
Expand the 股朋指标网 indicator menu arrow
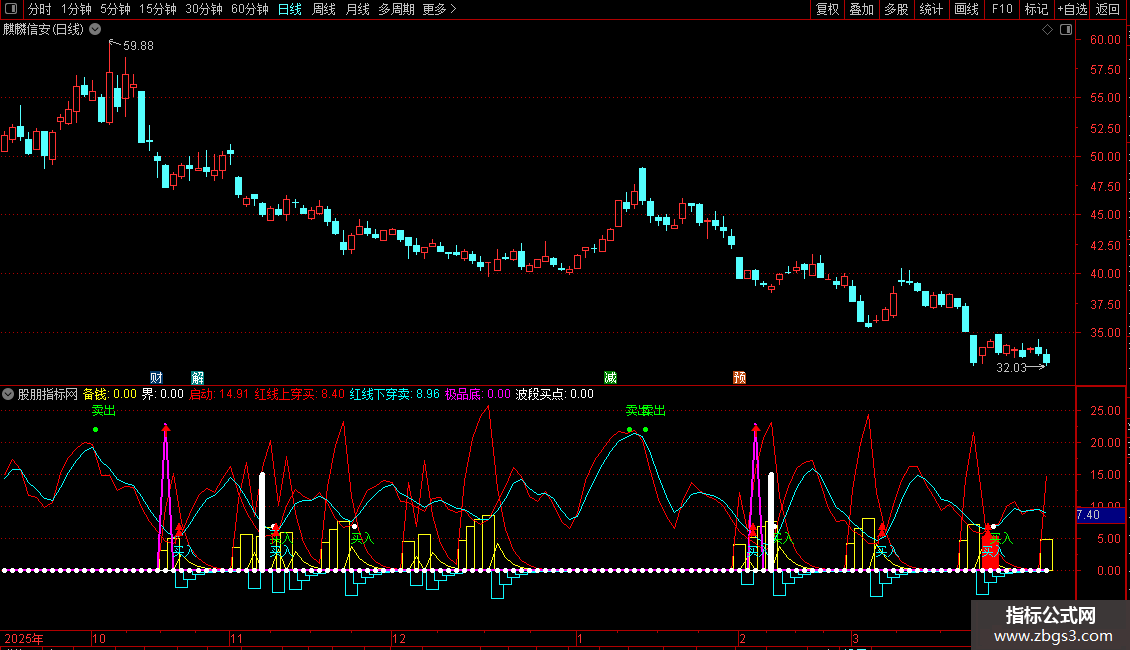pyautogui.click(x=9, y=394)
